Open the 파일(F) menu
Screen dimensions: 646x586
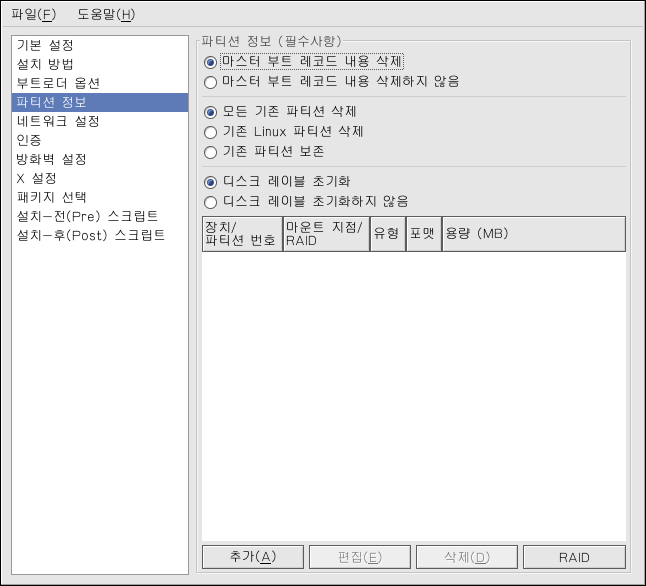pos(33,15)
